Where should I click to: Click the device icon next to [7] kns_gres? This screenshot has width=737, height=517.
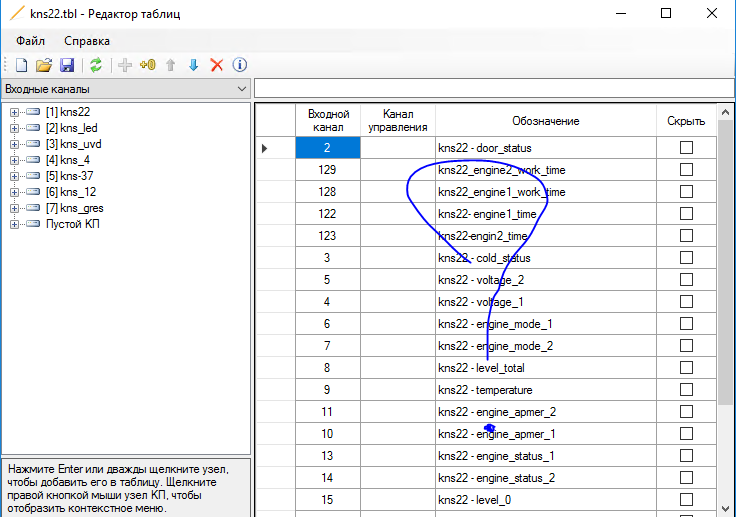tap(33, 208)
